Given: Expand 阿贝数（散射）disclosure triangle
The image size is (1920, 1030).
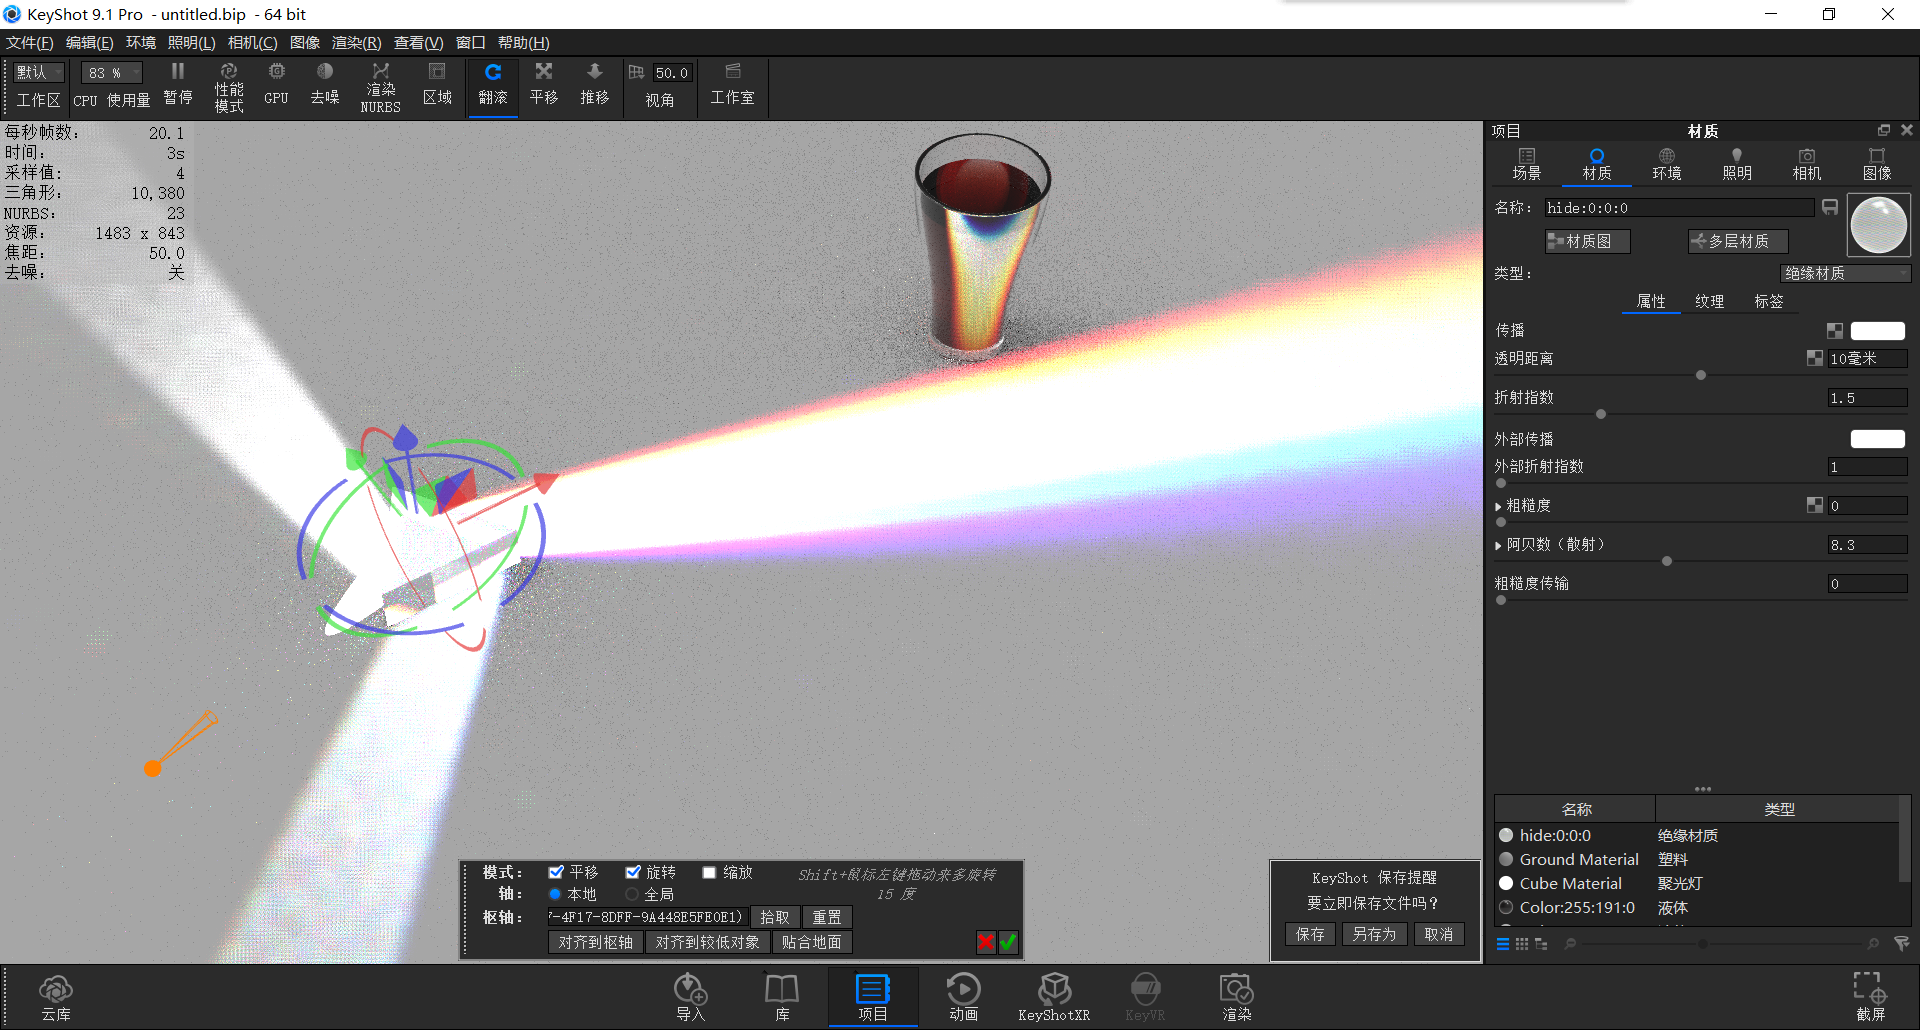Looking at the screenshot, I should pyautogui.click(x=1500, y=544).
